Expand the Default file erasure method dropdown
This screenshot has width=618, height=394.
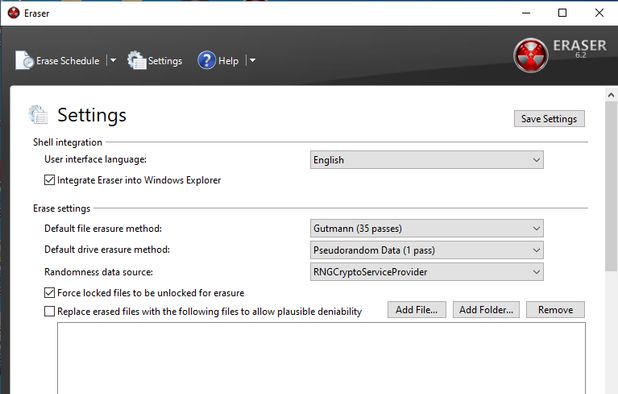(x=426, y=228)
